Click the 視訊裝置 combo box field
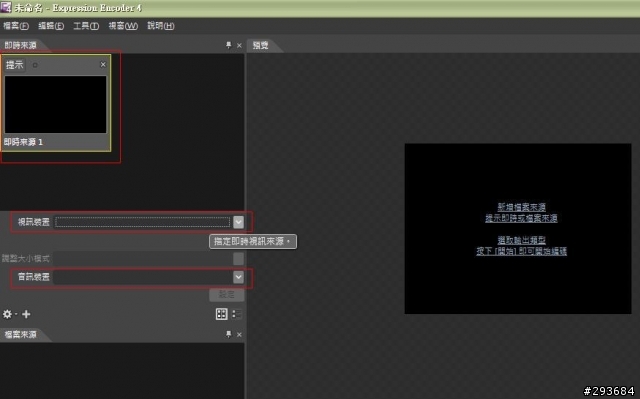640x399 pixels. 142,222
